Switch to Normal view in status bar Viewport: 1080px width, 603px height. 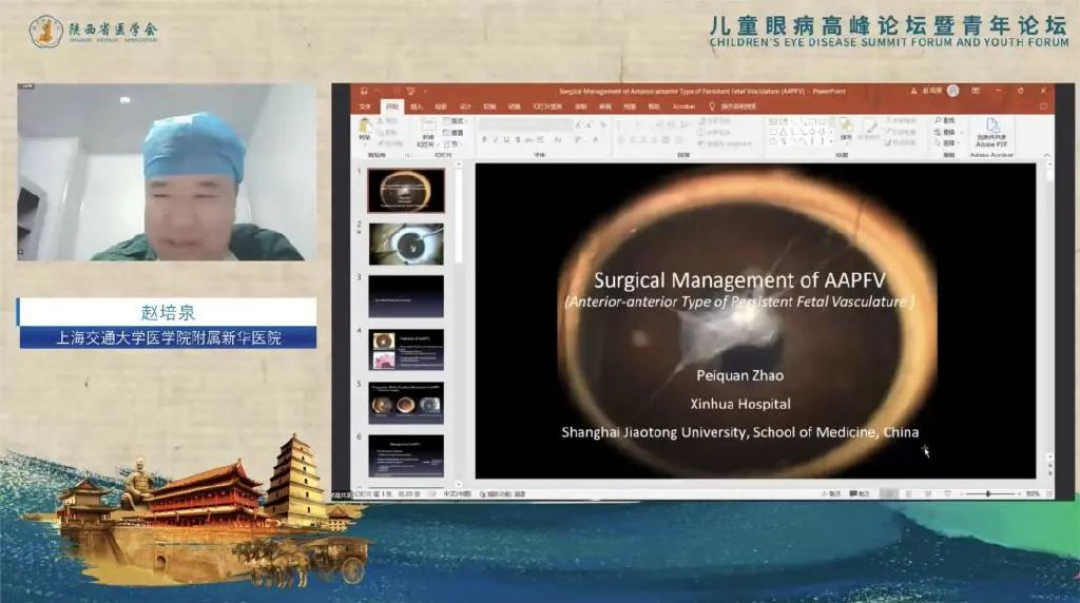(x=889, y=494)
